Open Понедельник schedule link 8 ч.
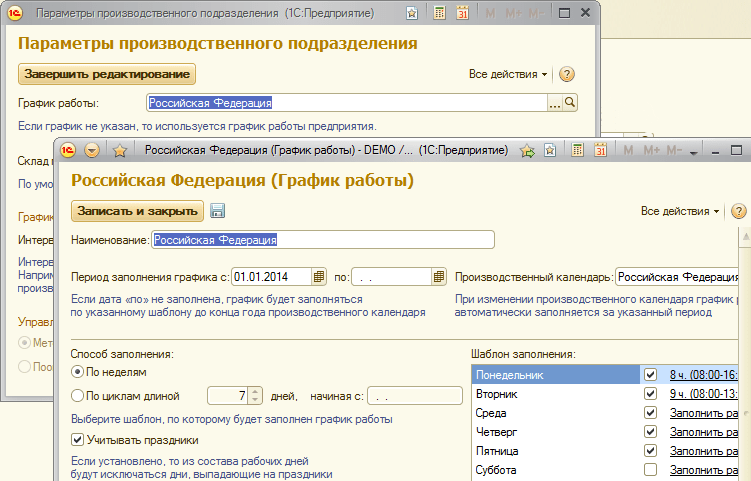This screenshot has height=481, width=751. pos(704,375)
